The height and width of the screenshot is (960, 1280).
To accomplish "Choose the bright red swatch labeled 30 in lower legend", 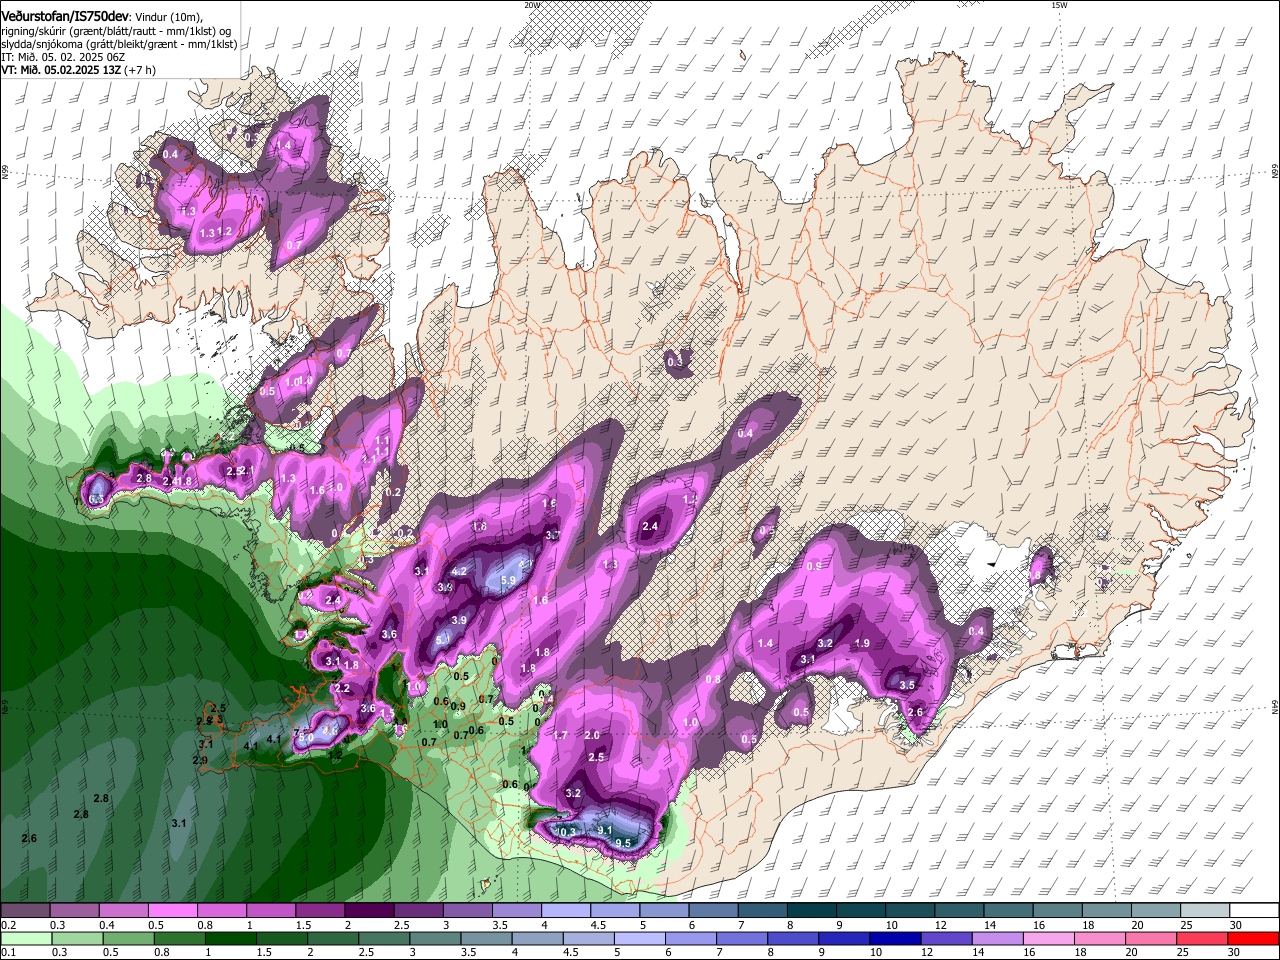I will (x=1254, y=939).
